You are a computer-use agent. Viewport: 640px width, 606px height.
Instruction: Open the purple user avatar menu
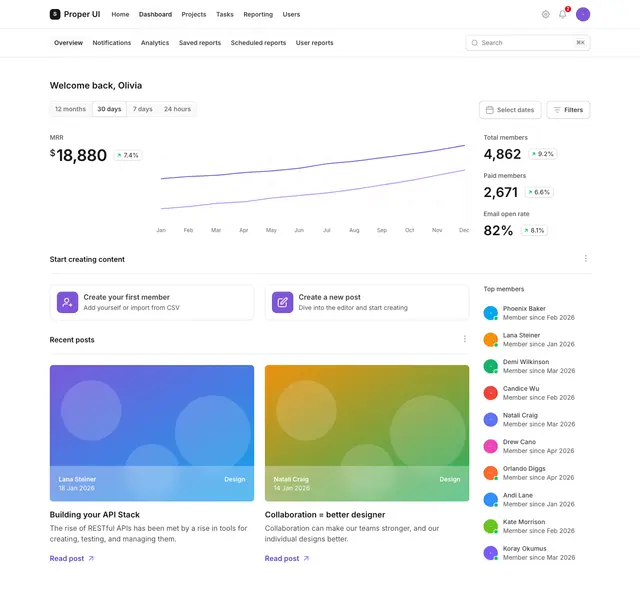(583, 14)
